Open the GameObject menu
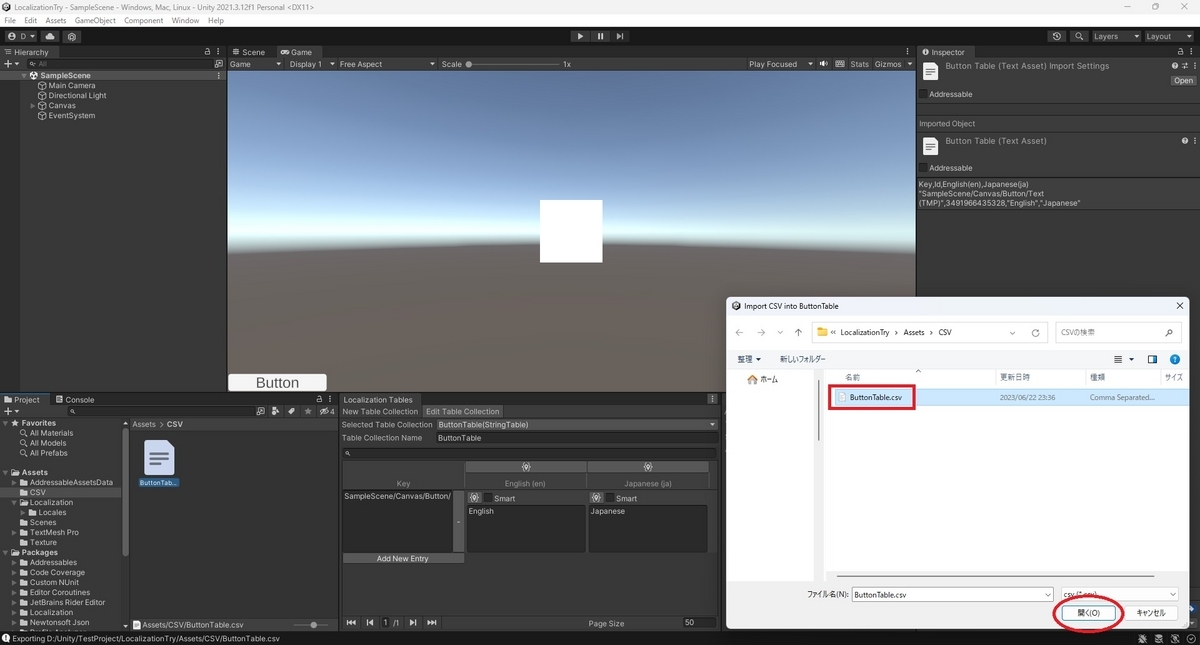Image resolution: width=1200 pixels, height=645 pixels. click(95, 20)
